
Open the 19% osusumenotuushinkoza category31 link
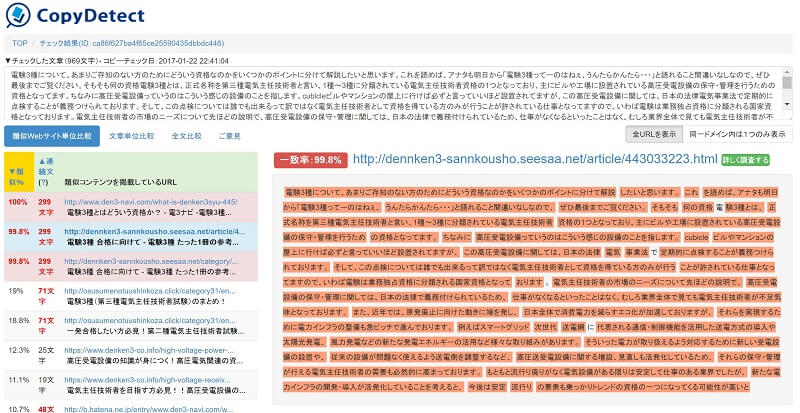click(150, 290)
